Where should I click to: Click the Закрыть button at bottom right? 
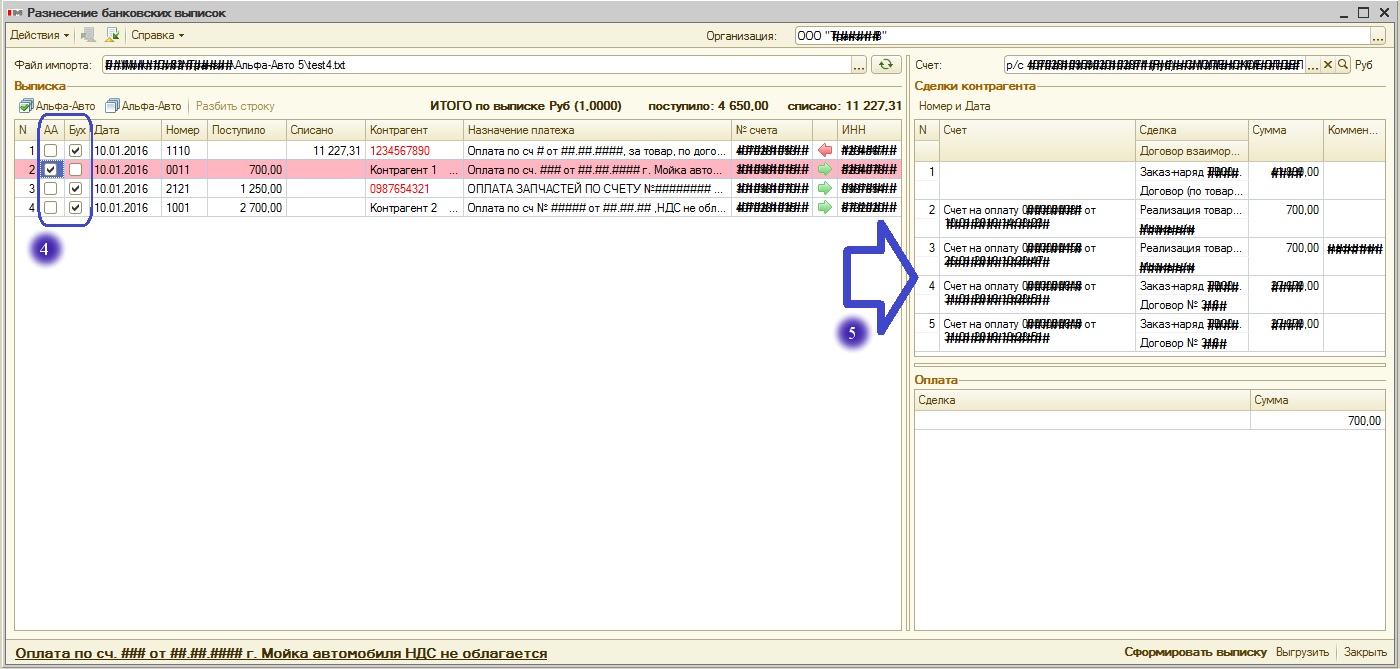(x=1364, y=652)
